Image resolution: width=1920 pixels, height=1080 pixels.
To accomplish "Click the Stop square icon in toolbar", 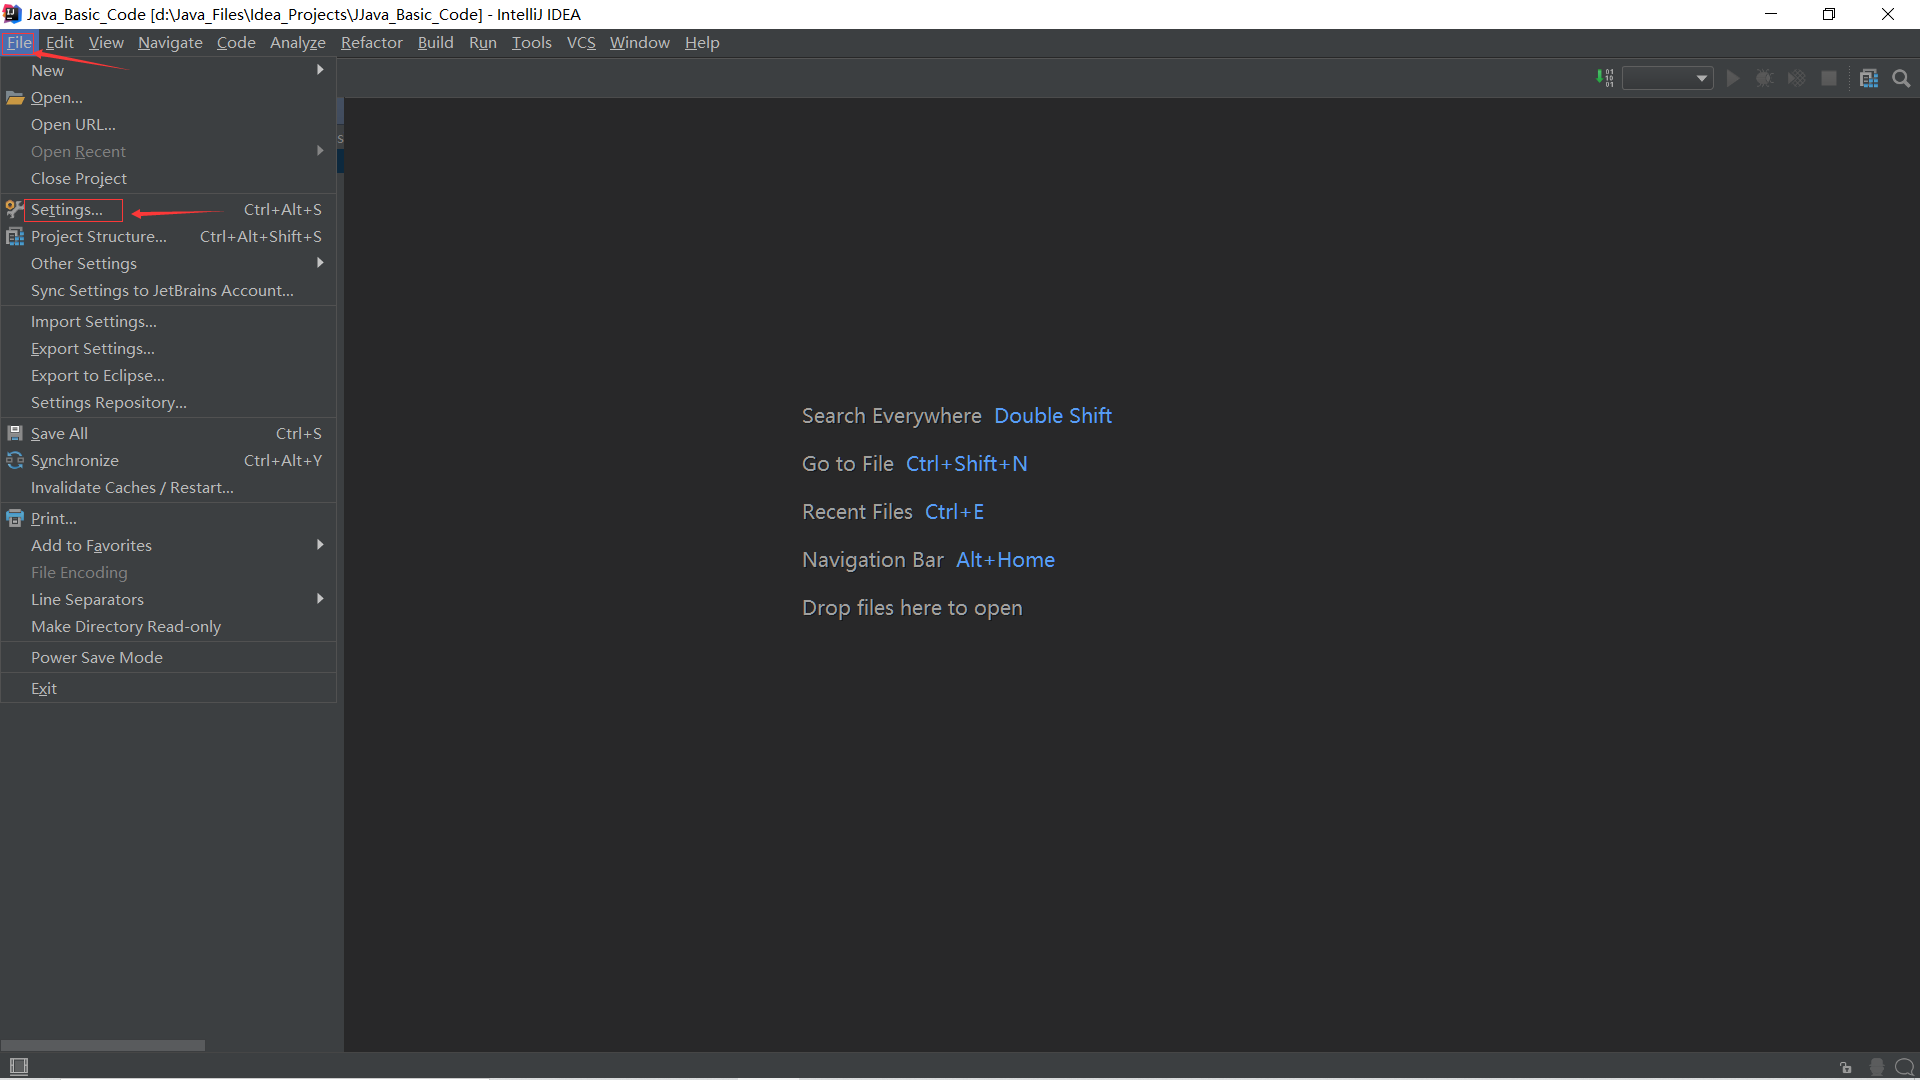I will pos(1829,78).
